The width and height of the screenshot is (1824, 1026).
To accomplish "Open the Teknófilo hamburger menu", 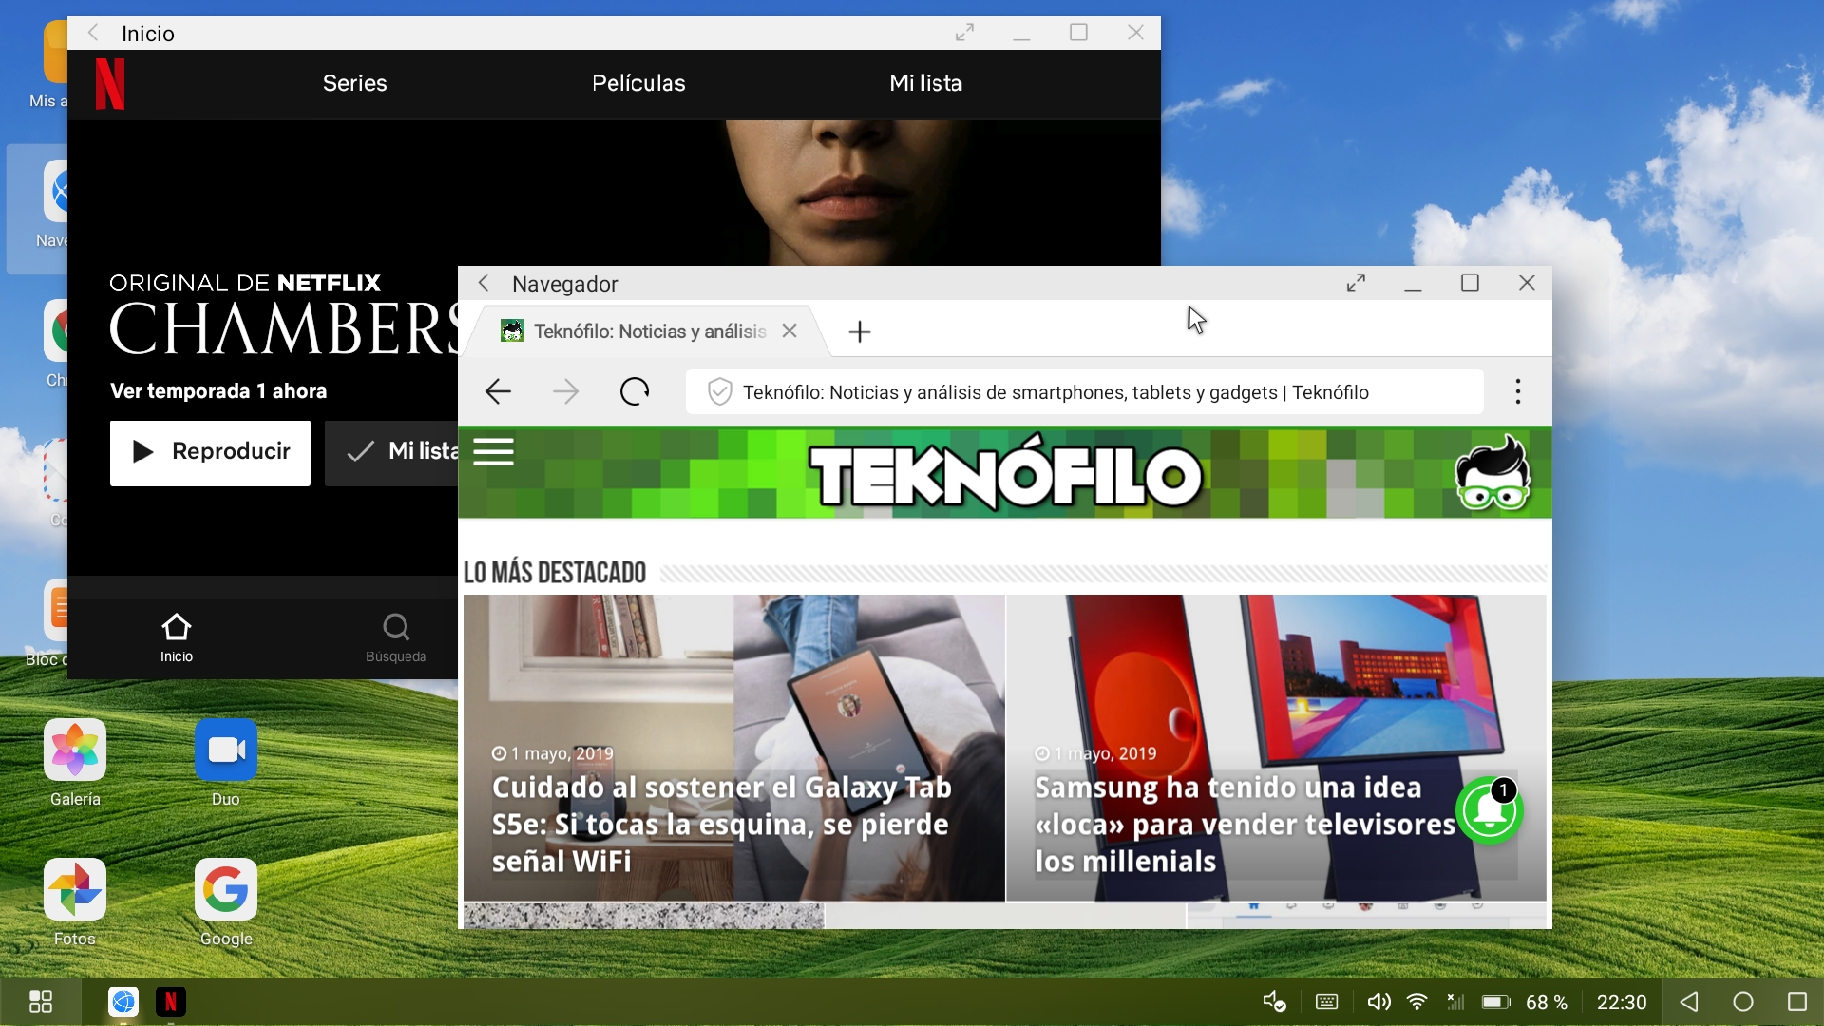I will [493, 452].
